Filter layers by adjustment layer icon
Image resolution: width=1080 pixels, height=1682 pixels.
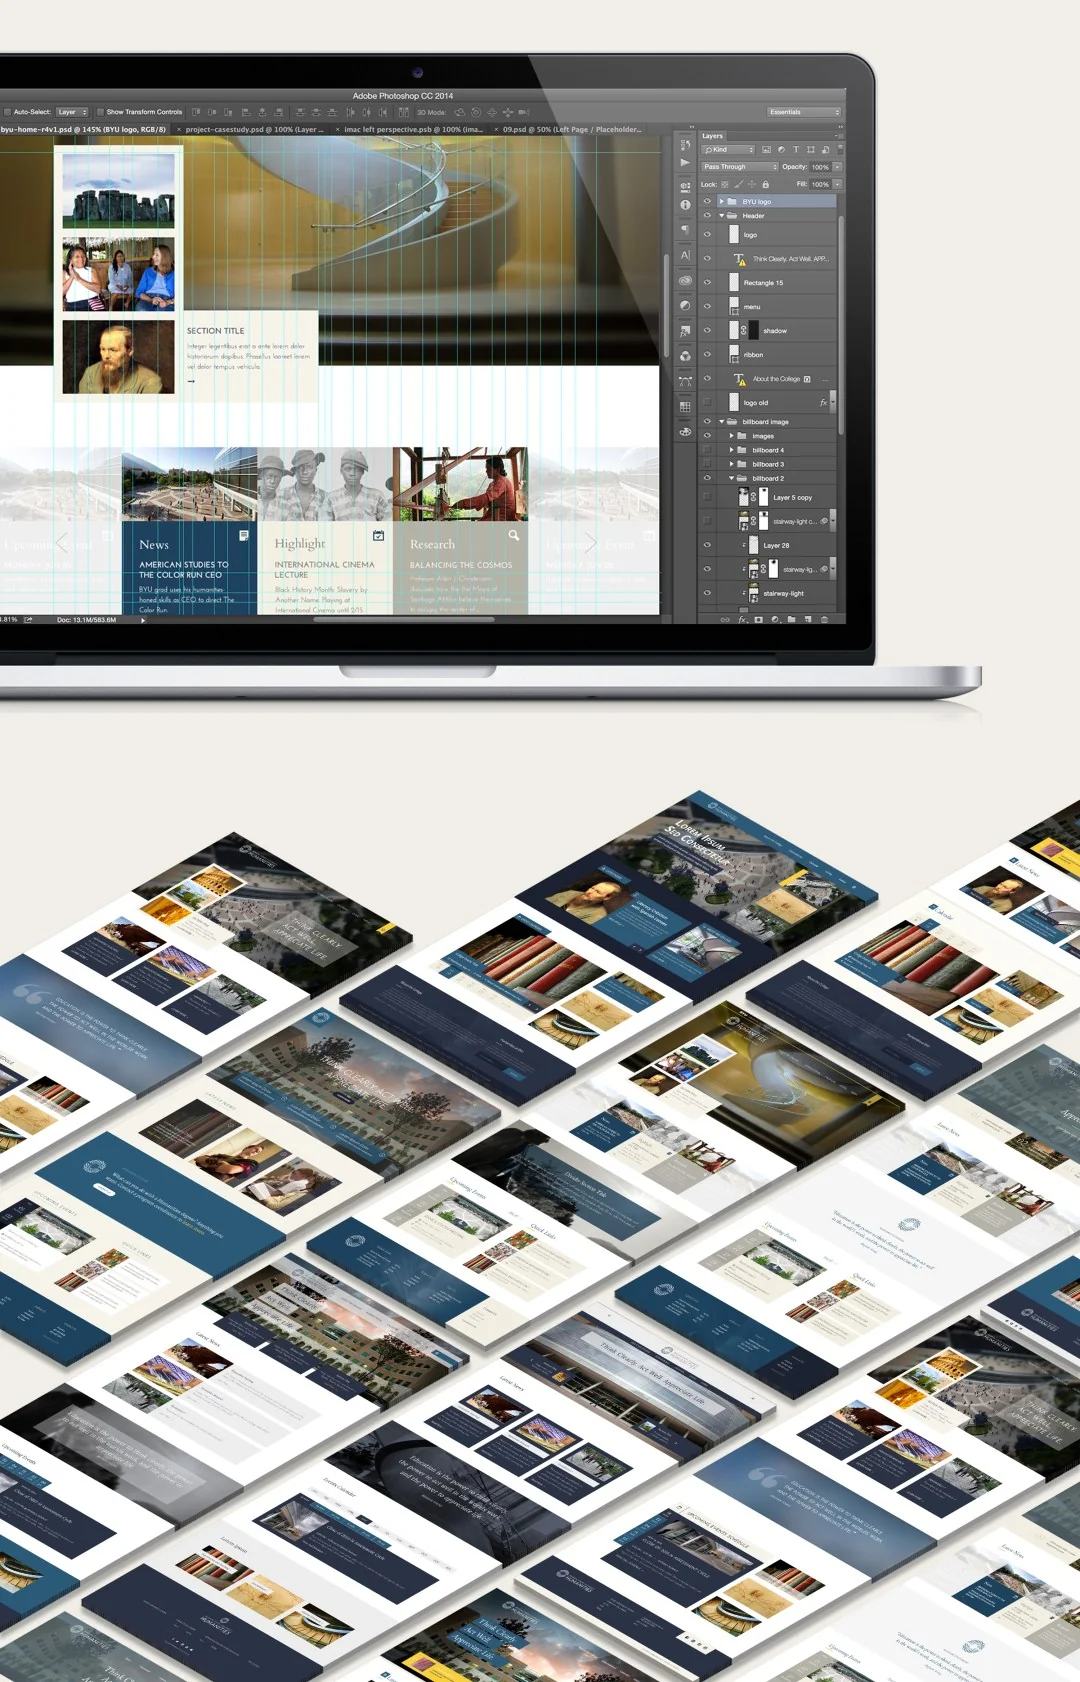point(781,150)
